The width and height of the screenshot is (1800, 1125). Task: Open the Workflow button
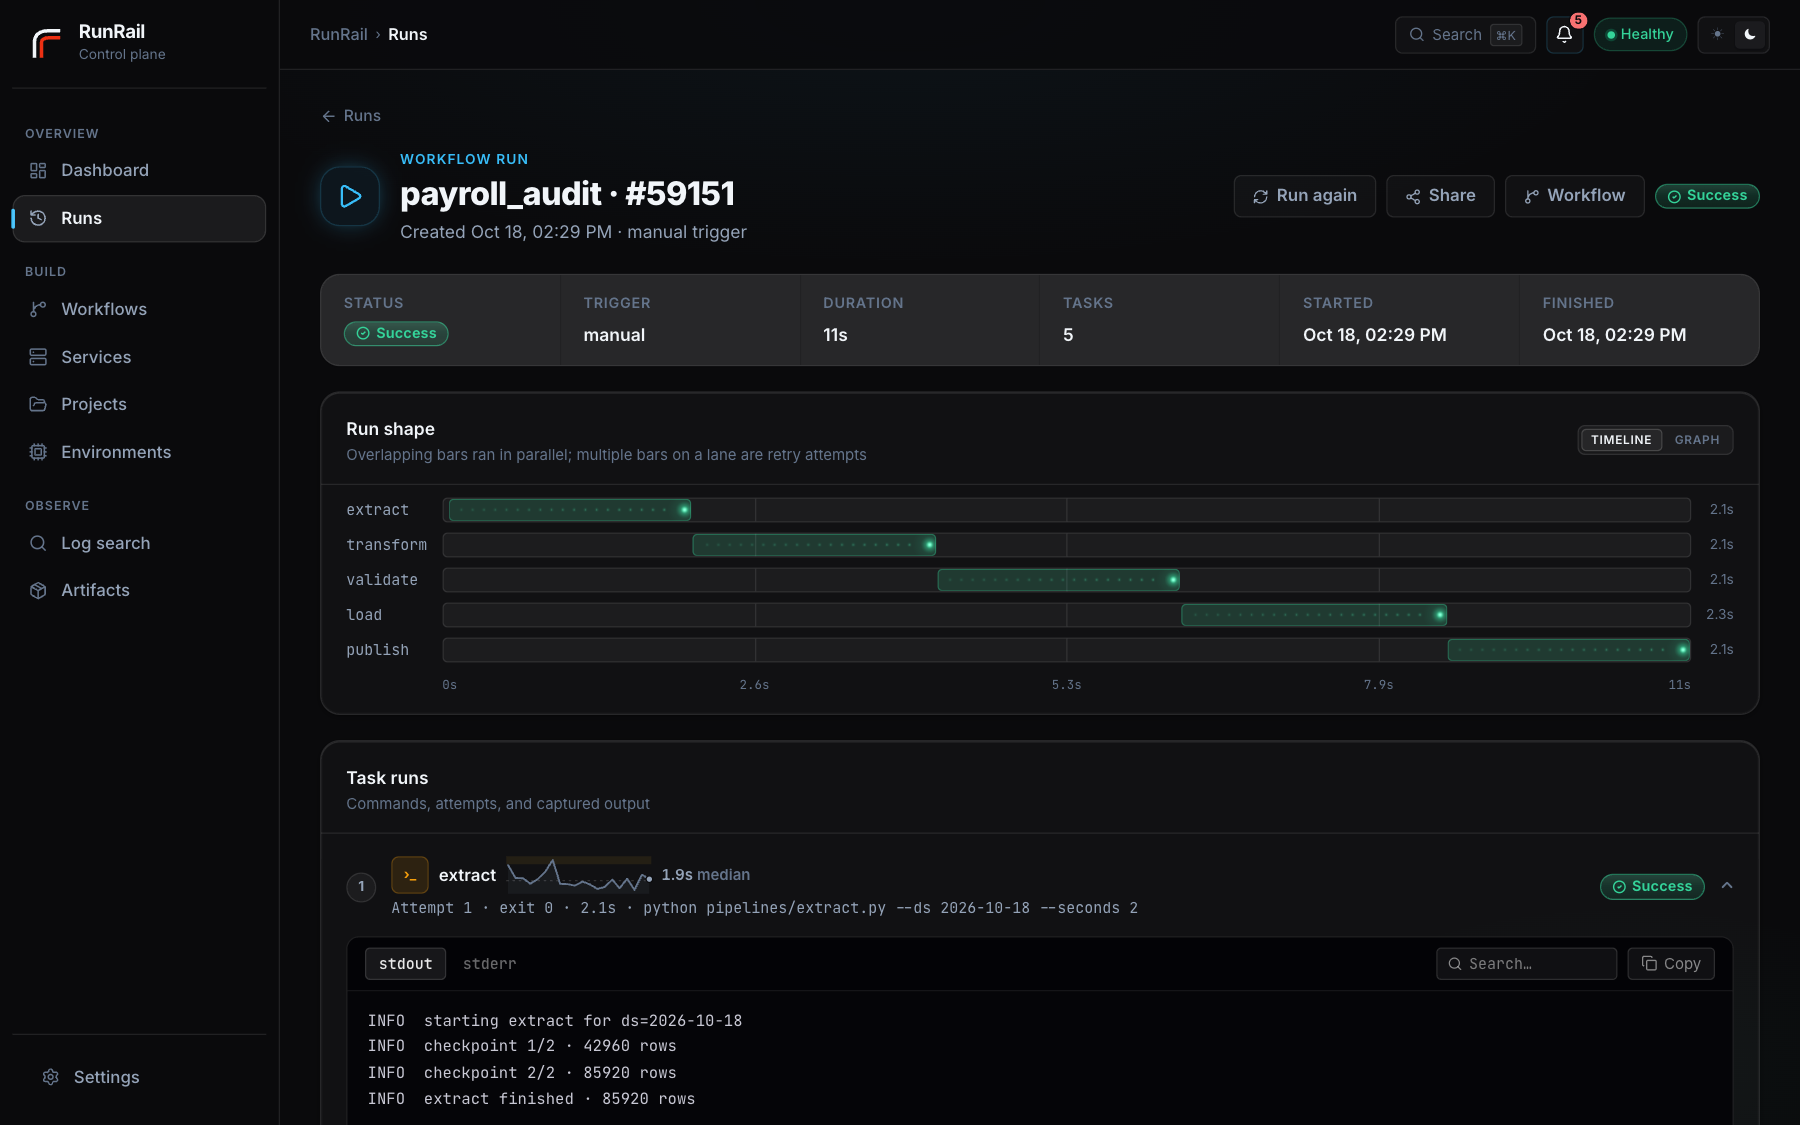tap(1574, 196)
